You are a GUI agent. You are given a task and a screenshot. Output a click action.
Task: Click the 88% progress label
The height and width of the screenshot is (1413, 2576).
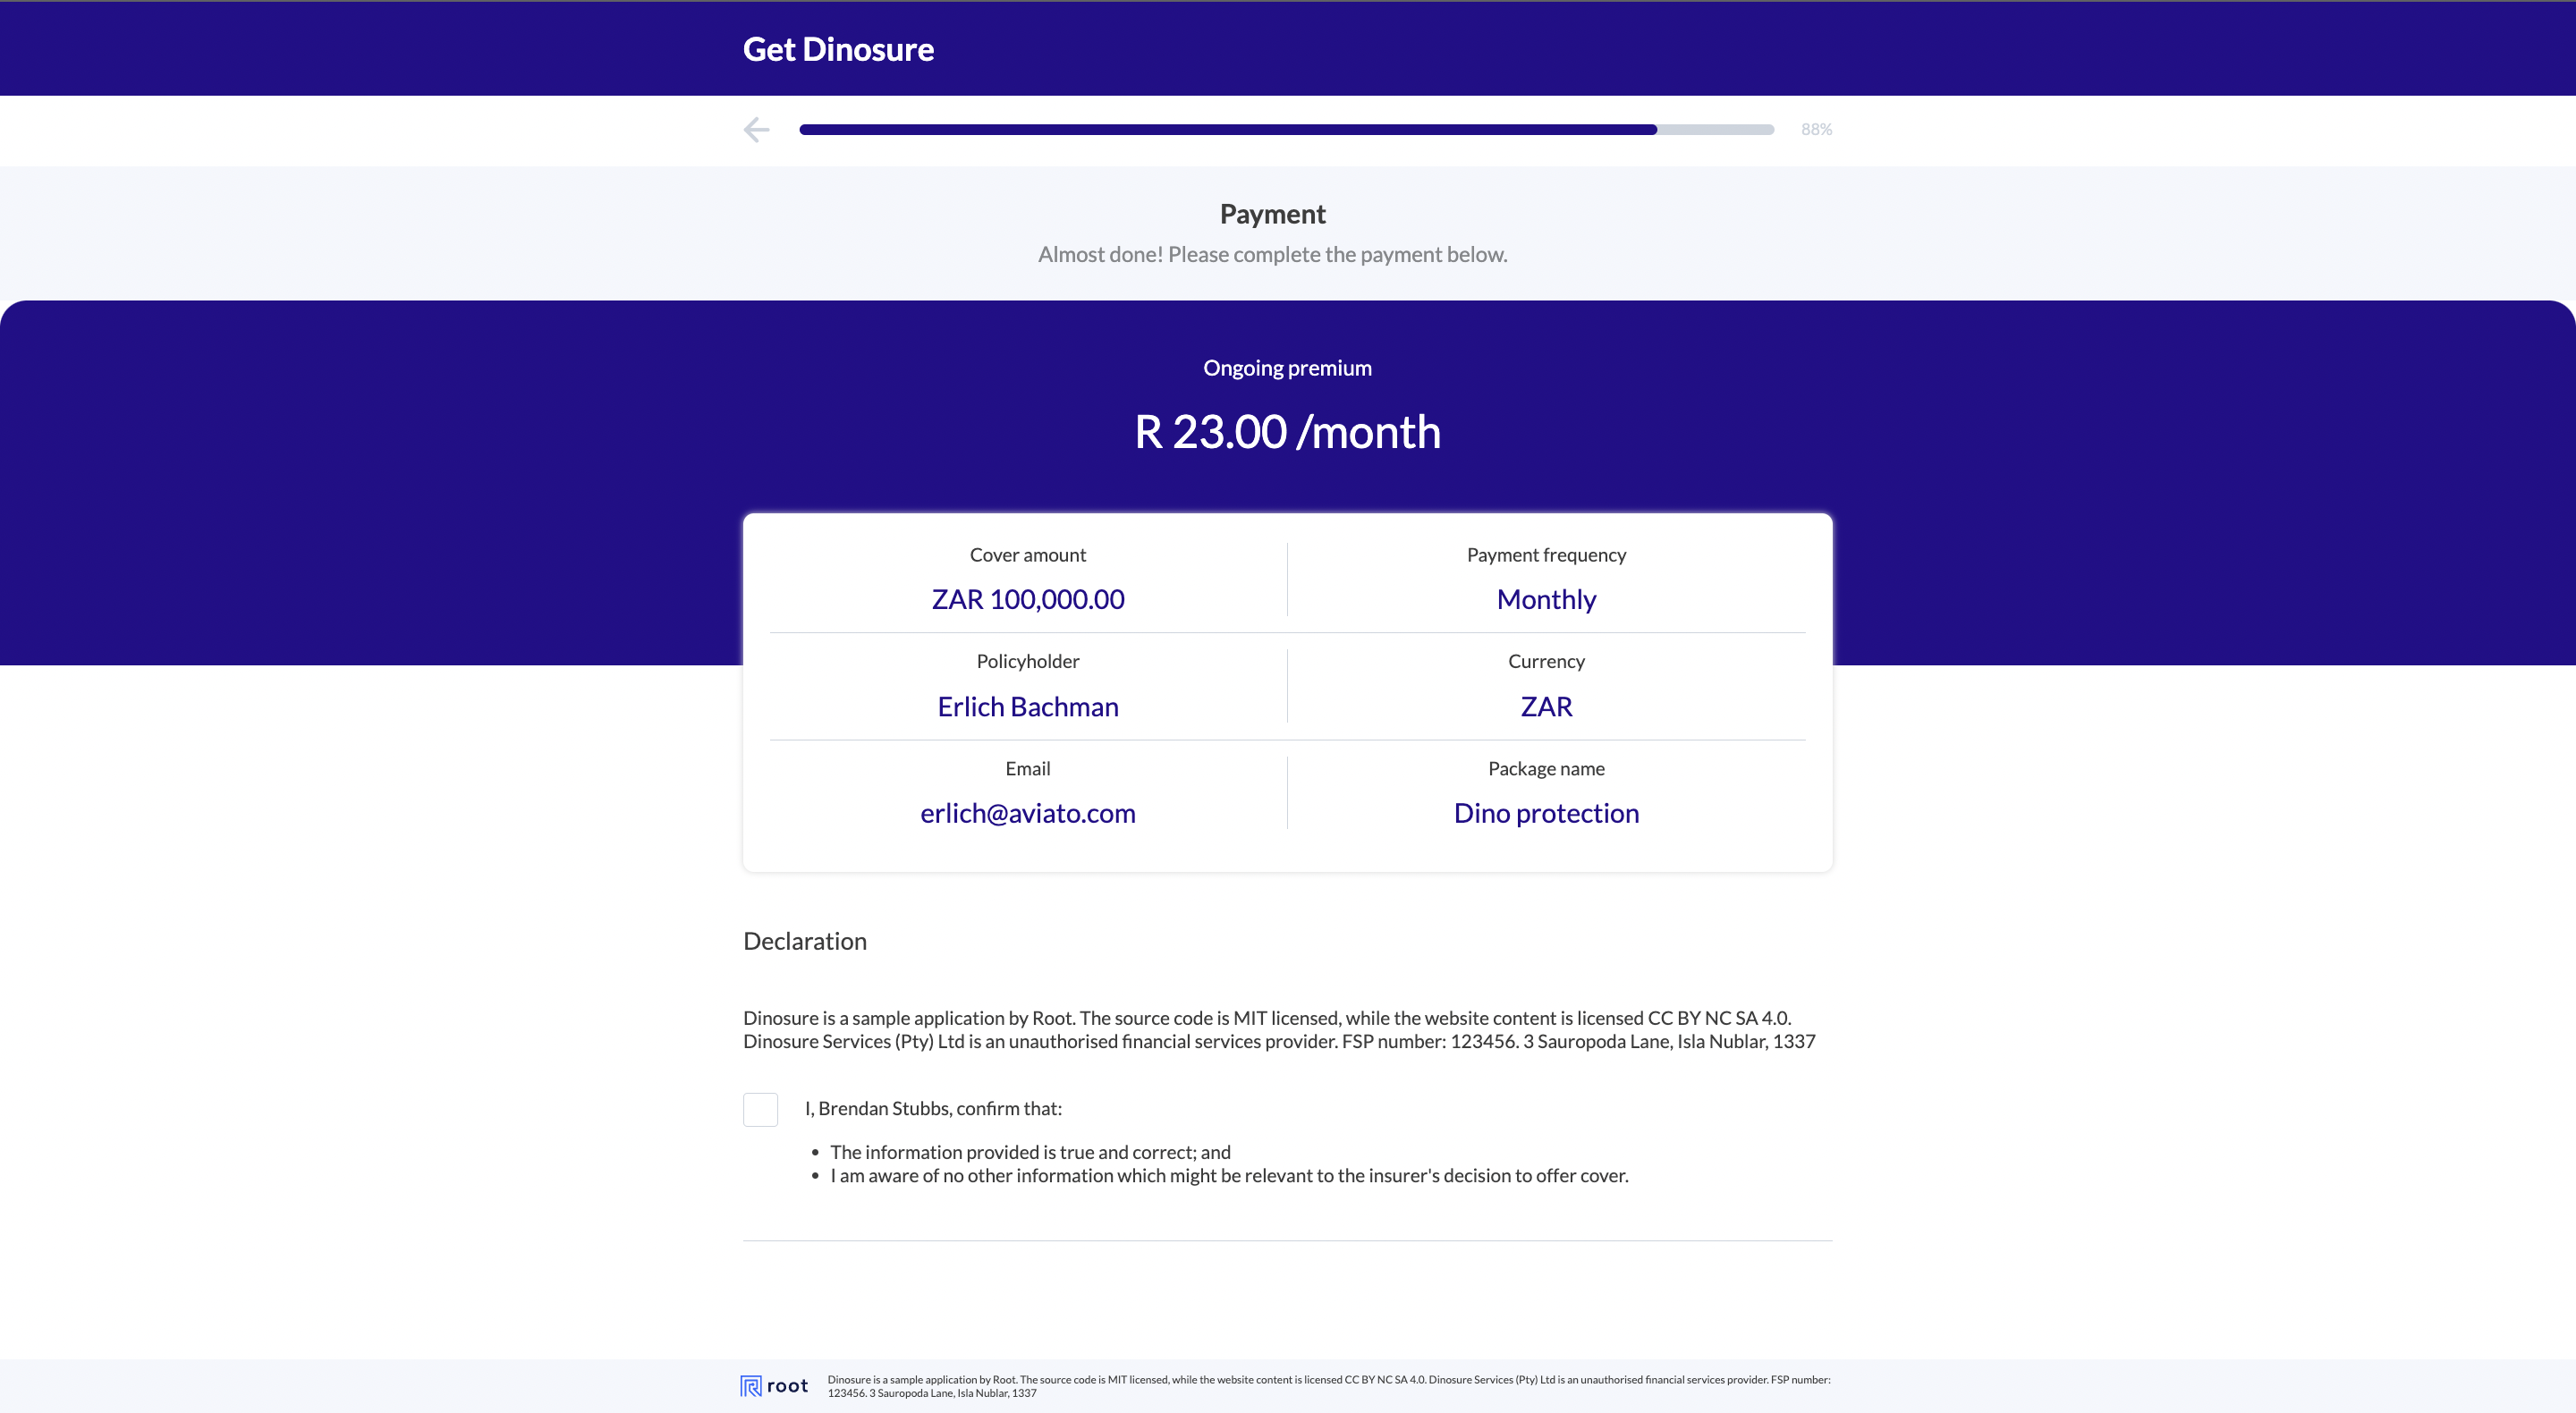pyautogui.click(x=1816, y=129)
